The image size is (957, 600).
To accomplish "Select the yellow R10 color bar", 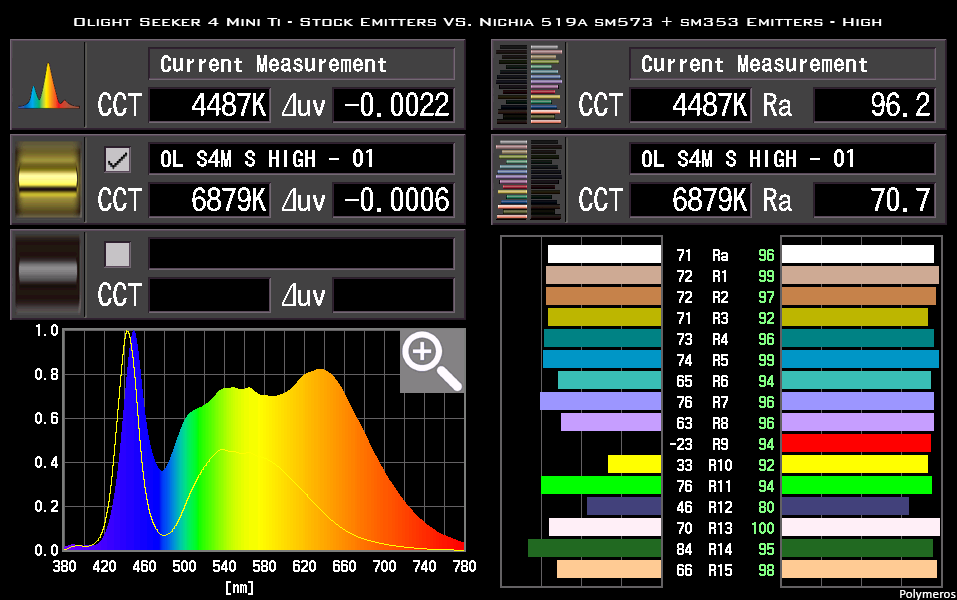I will (x=858, y=465).
